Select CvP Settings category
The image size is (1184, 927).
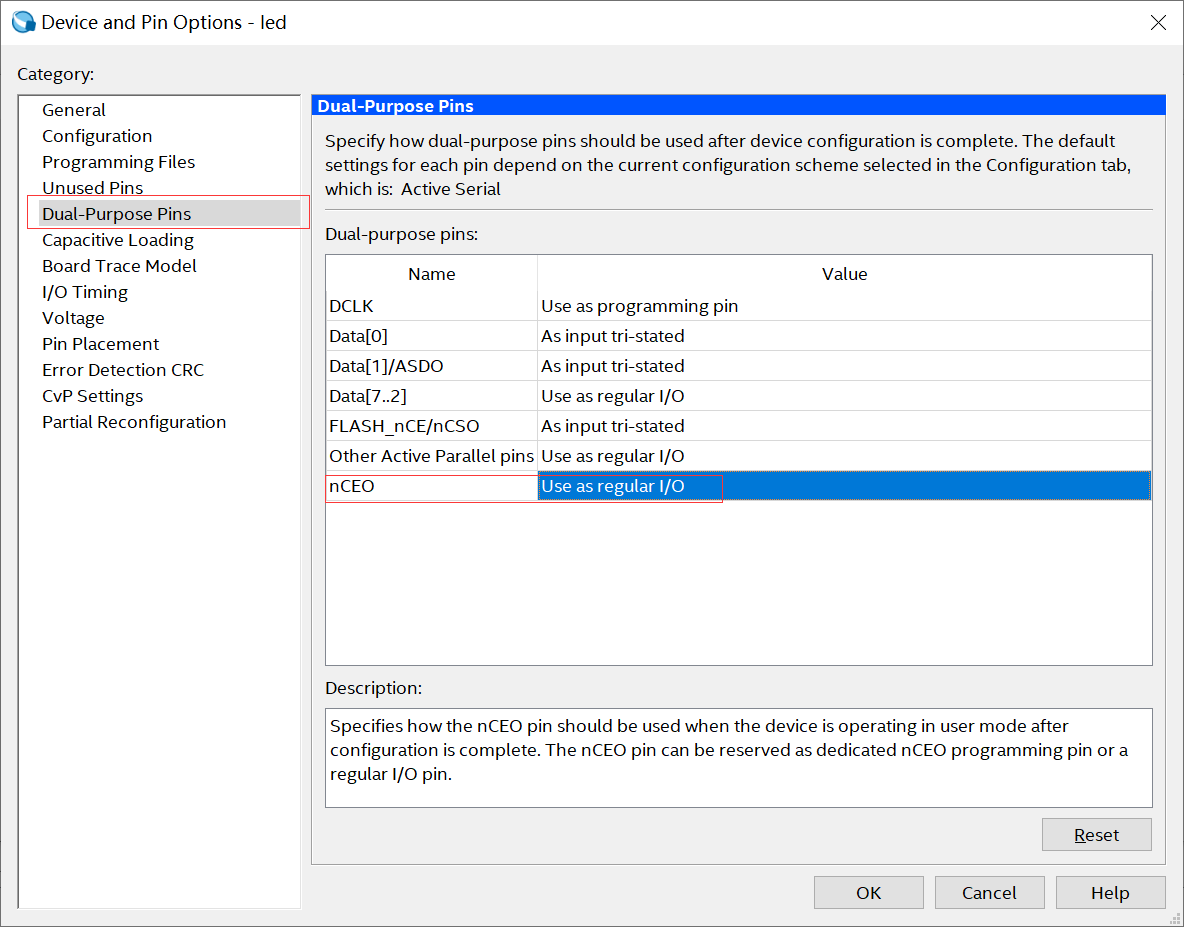click(x=92, y=396)
